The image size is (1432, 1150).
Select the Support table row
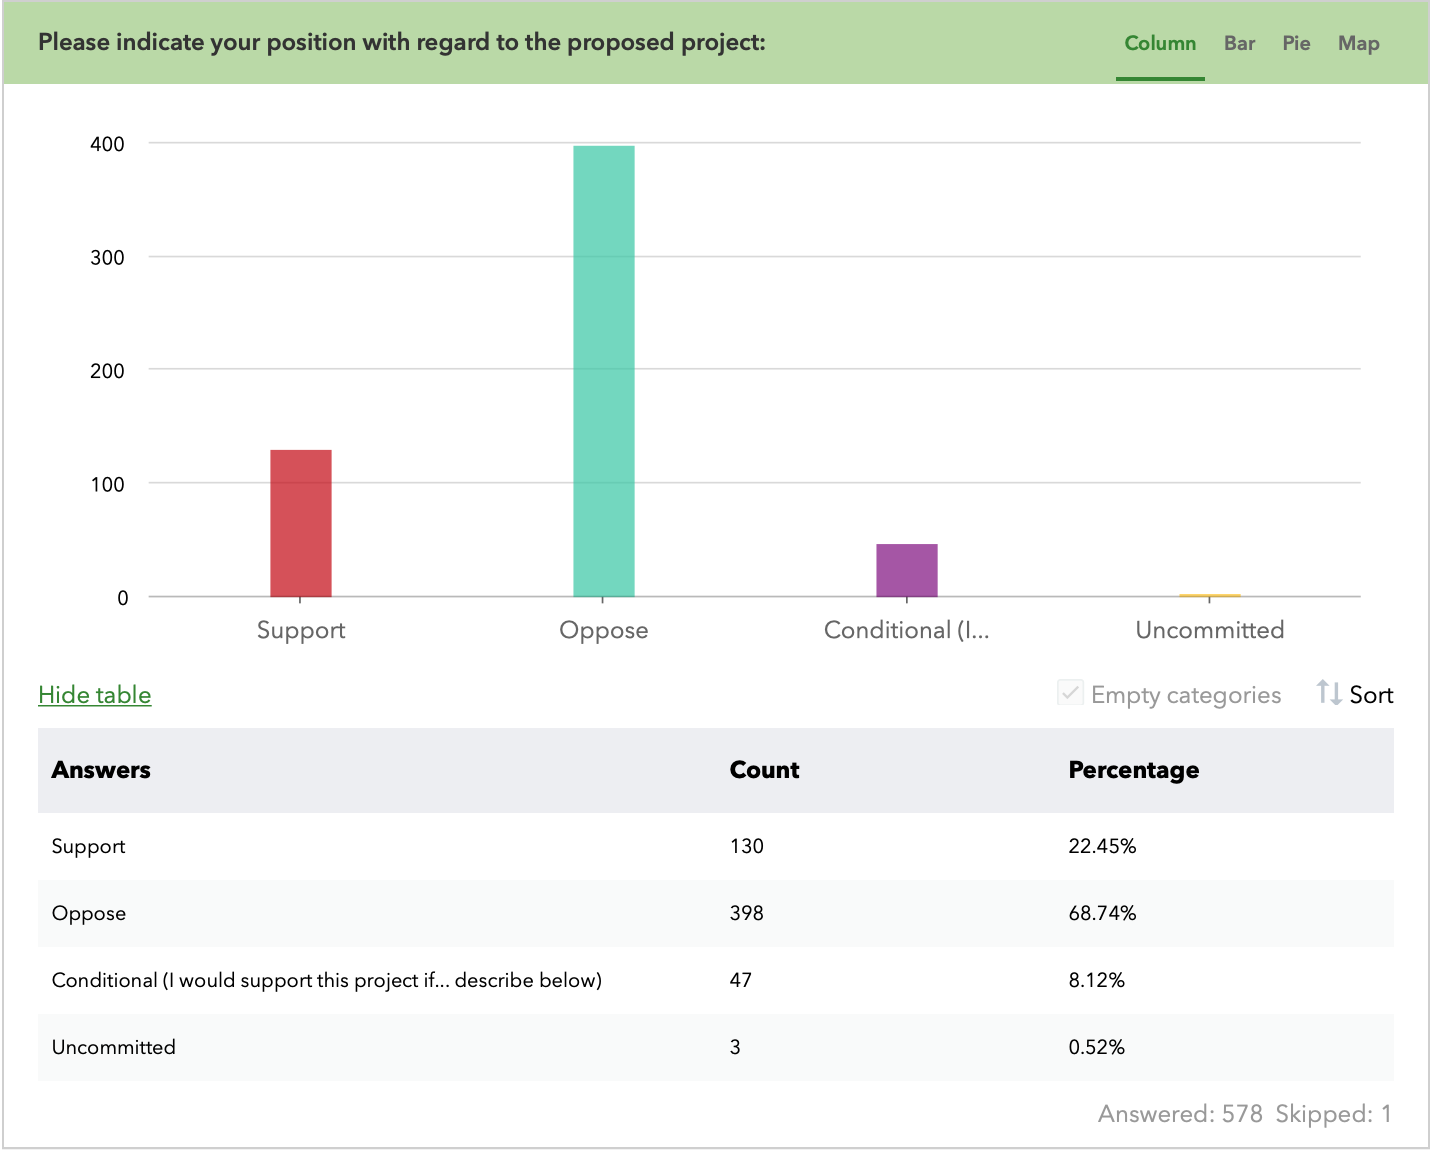point(89,846)
